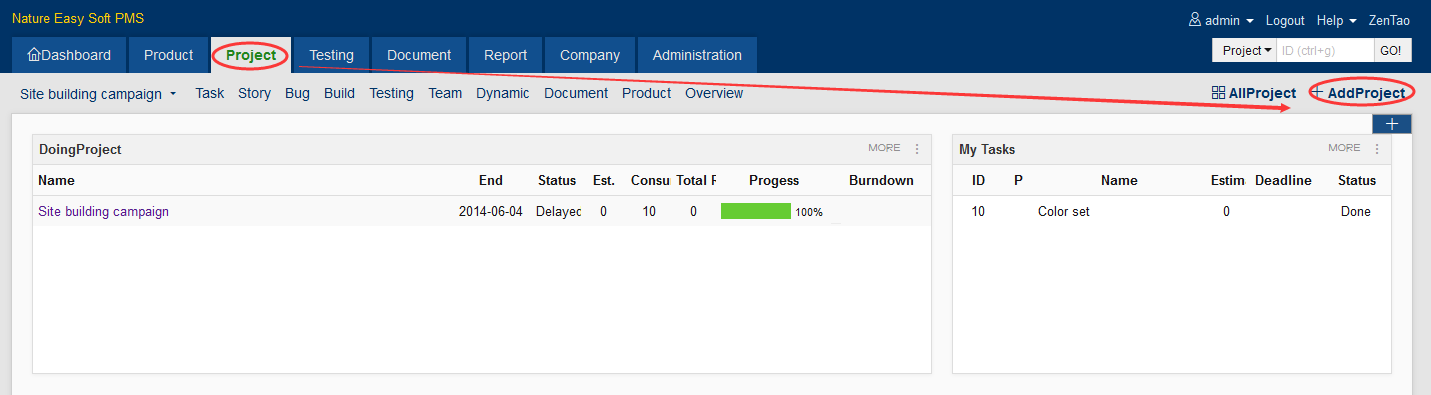Viewport: 1431px width, 395px height.
Task: Open the Site building campaign project link
Action: [103, 211]
